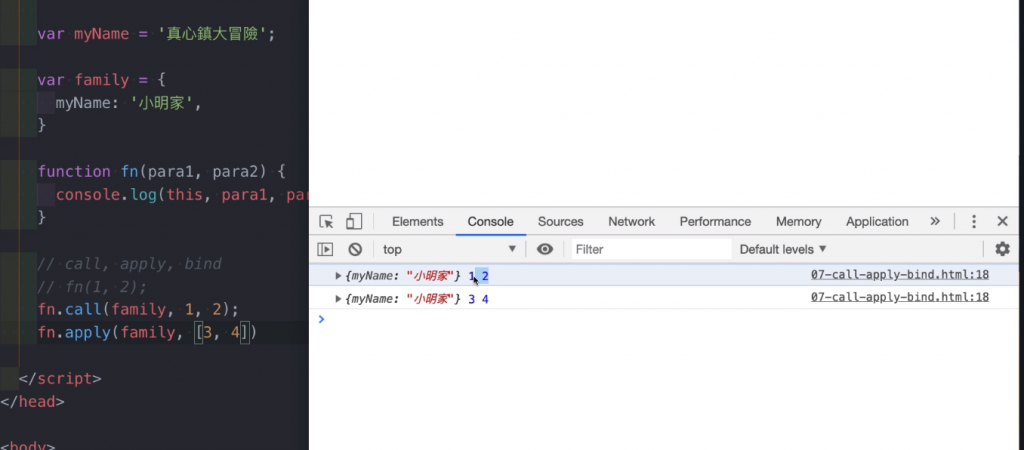Switch to the Console tab
Image resolution: width=1024 pixels, height=450 pixels.
coord(490,221)
